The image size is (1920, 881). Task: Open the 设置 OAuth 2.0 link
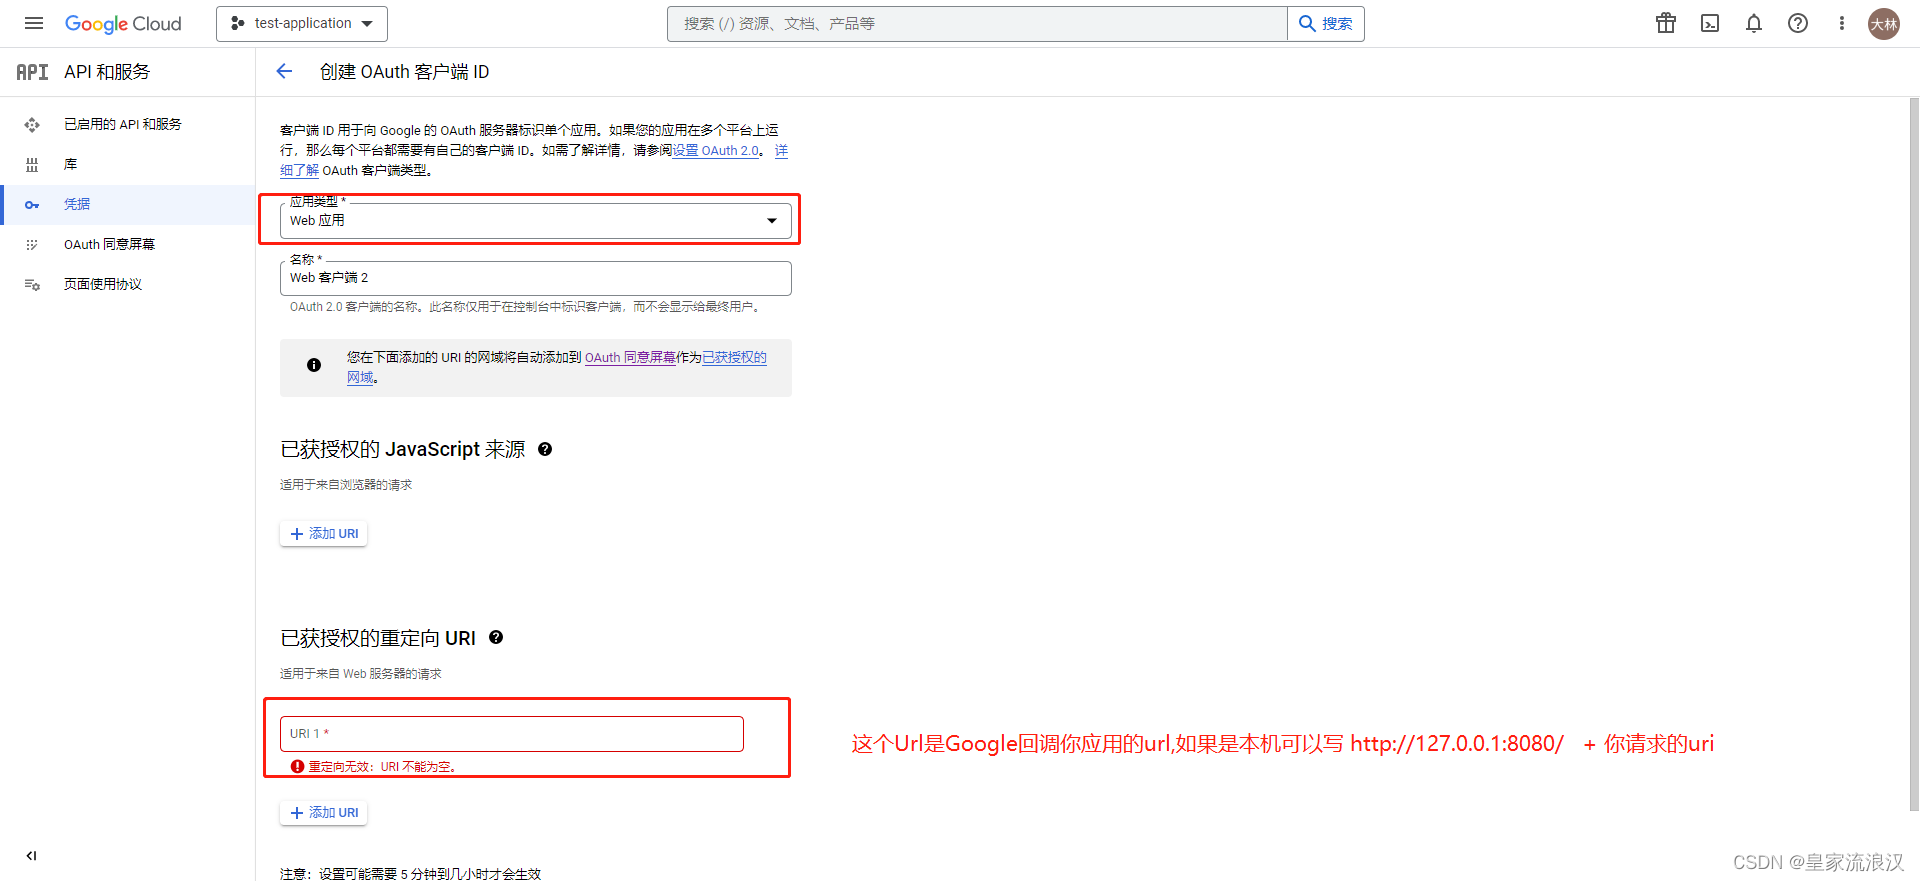pyautogui.click(x=716, y=151)
